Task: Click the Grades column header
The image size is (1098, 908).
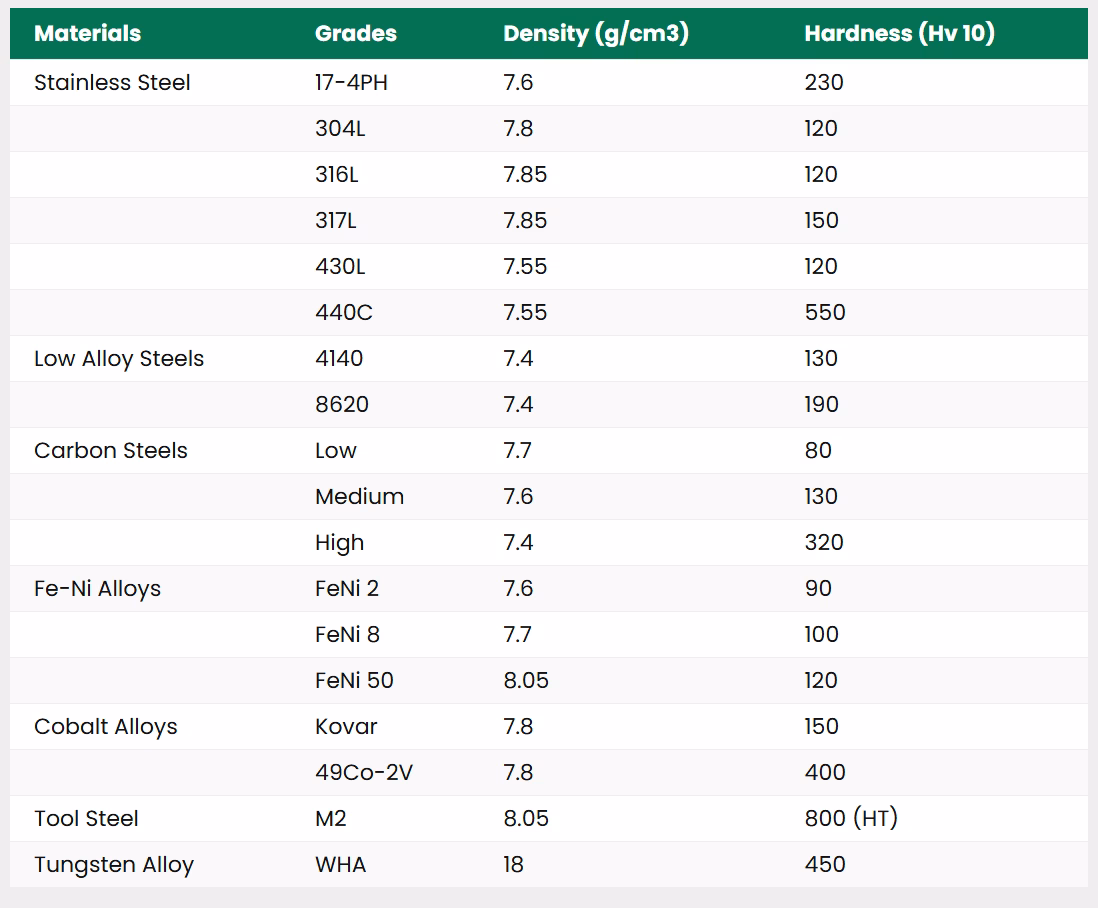Action: tap(355, 33)
